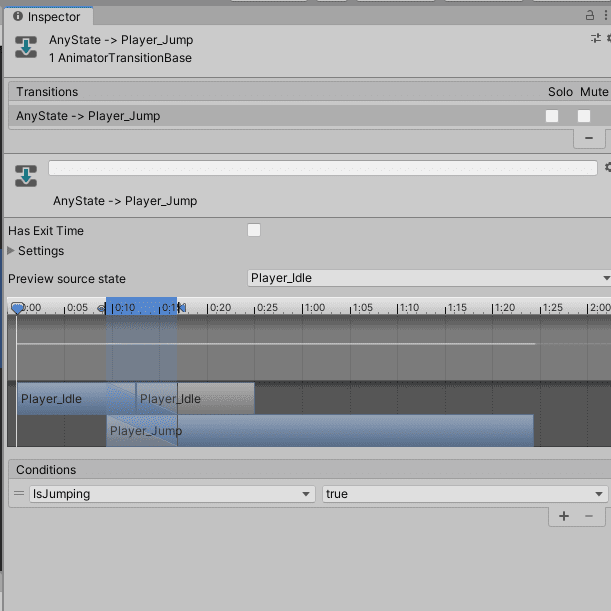Open the condition value dropdown showing true

465,494
